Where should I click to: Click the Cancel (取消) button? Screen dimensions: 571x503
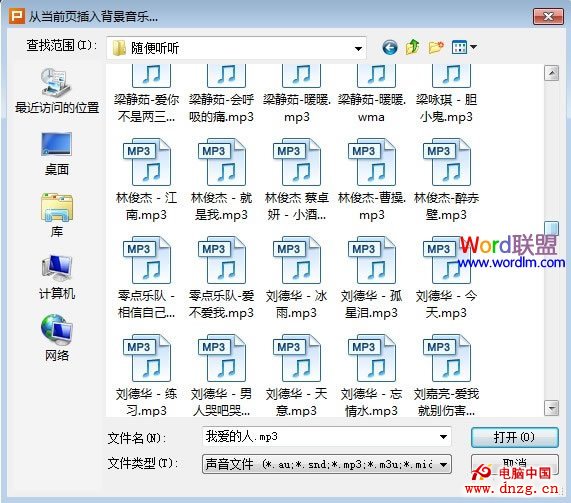click(x=514, y=463)
